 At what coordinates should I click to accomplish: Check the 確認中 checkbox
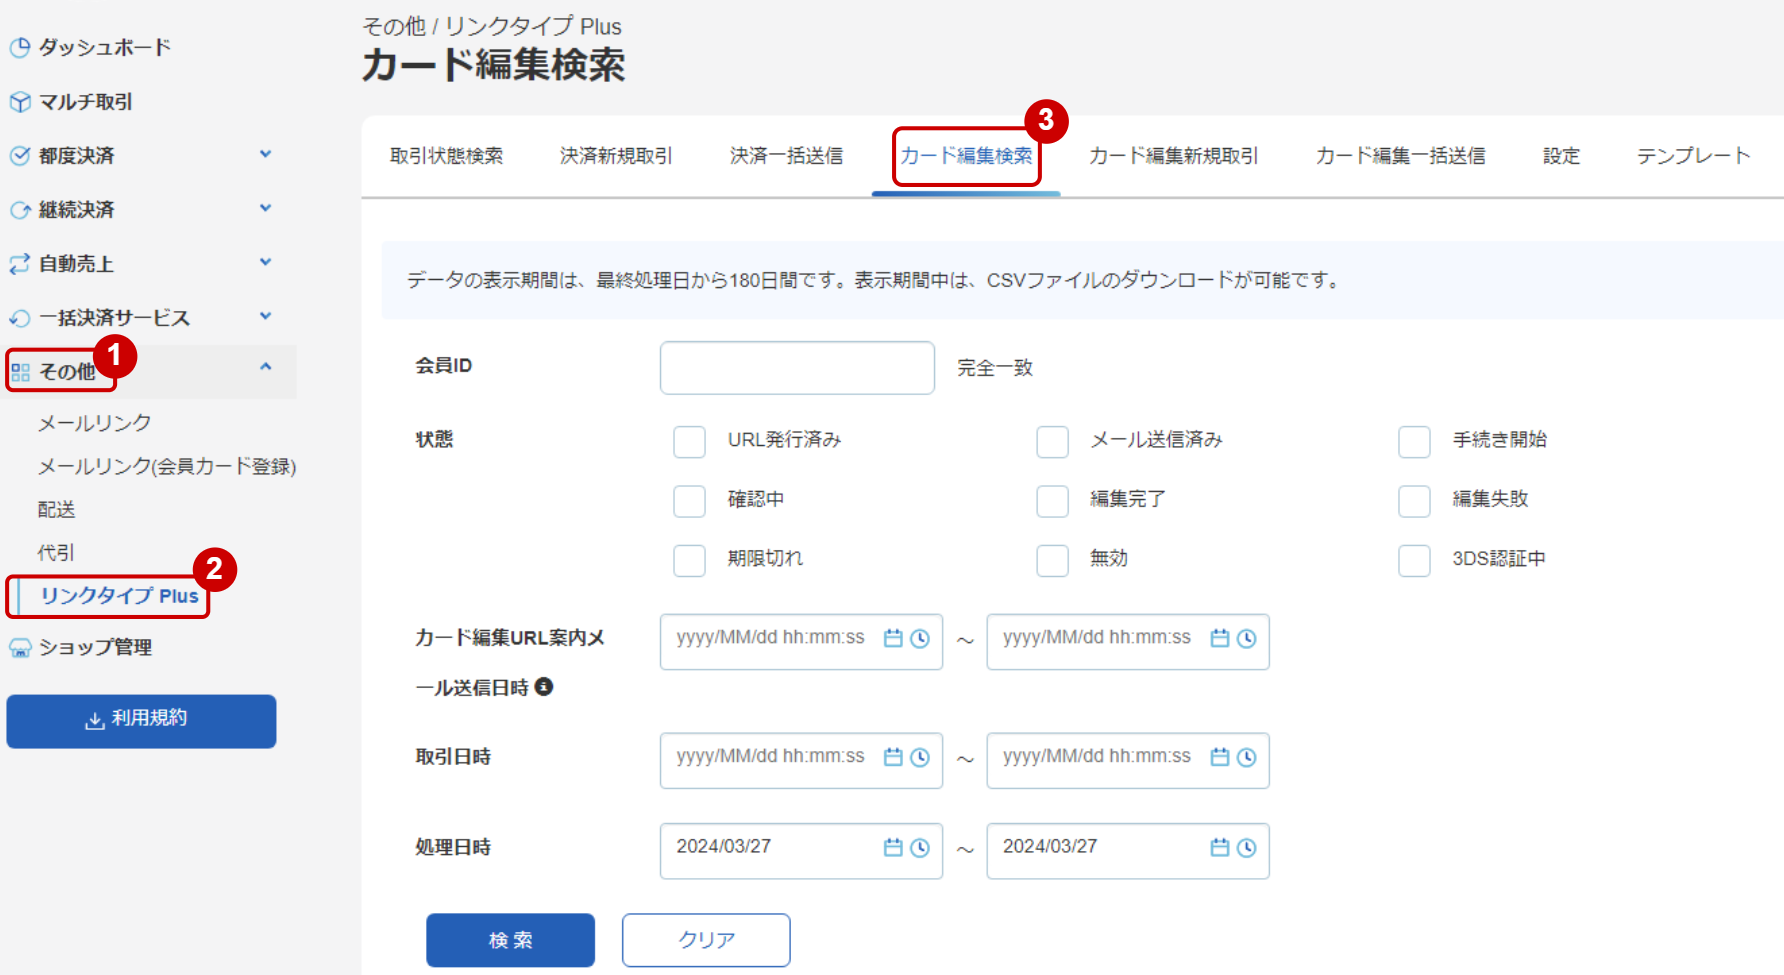pos(690,501)
